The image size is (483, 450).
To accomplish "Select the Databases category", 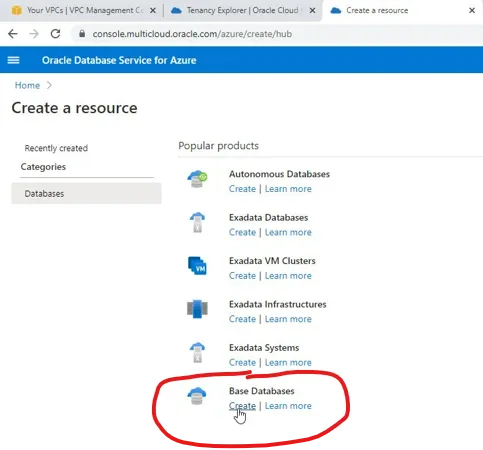I will (x=86, y=193).
